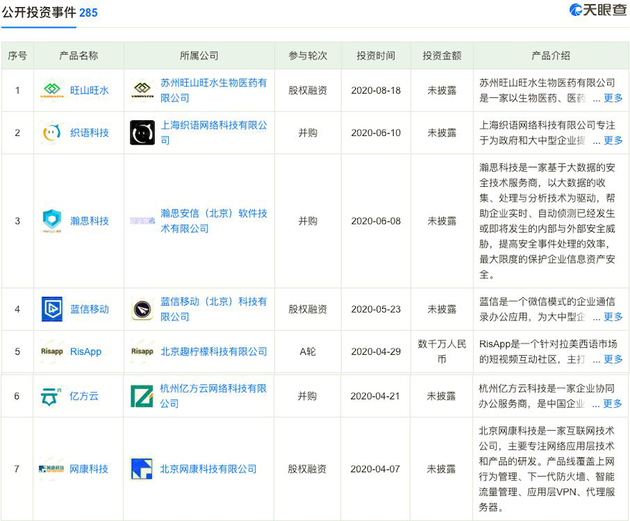This screenshot has width=630, height=521.
Task: Click the 北京趣柠檬科技 company logo
Action: (142, 351)
